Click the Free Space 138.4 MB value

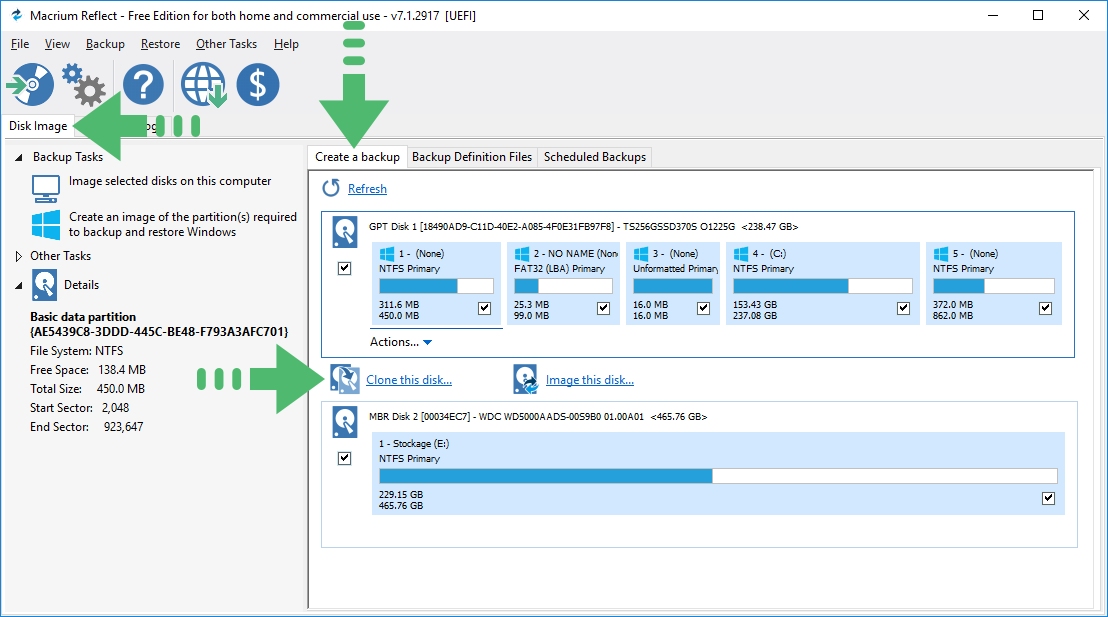click(121, 370)
